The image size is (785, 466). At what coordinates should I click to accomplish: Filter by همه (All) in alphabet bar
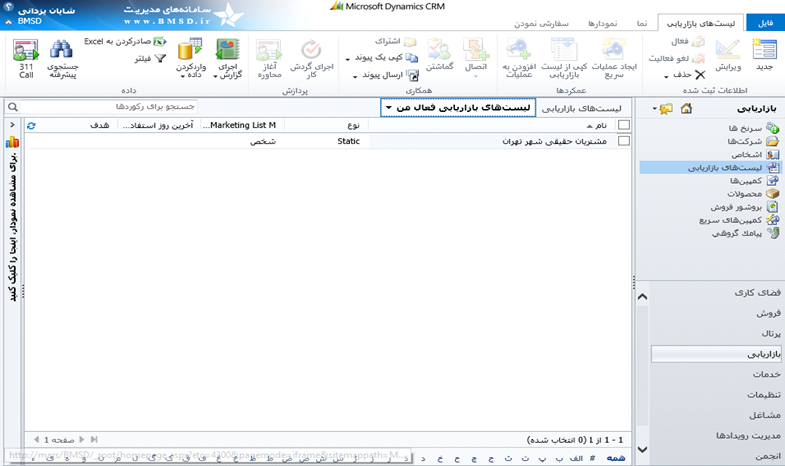[x=616, y=458]
